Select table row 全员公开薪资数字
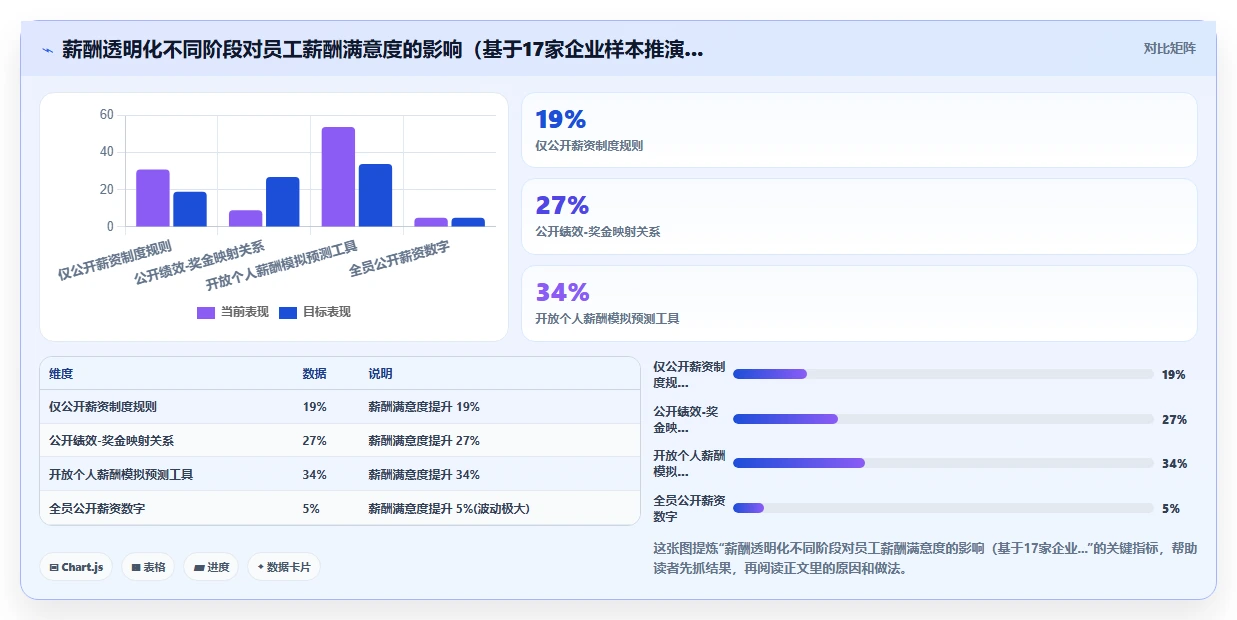Image resolution: width=1237 pixels, height=620 pixels. pos(340,508)
